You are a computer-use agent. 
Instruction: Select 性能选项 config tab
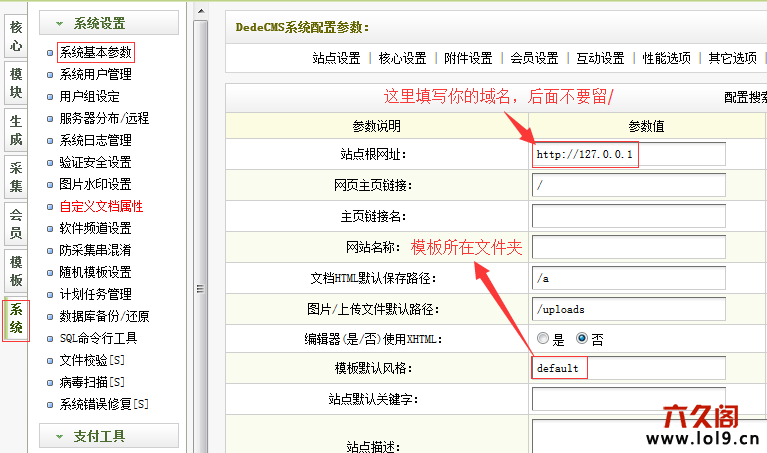pos(667,58)
